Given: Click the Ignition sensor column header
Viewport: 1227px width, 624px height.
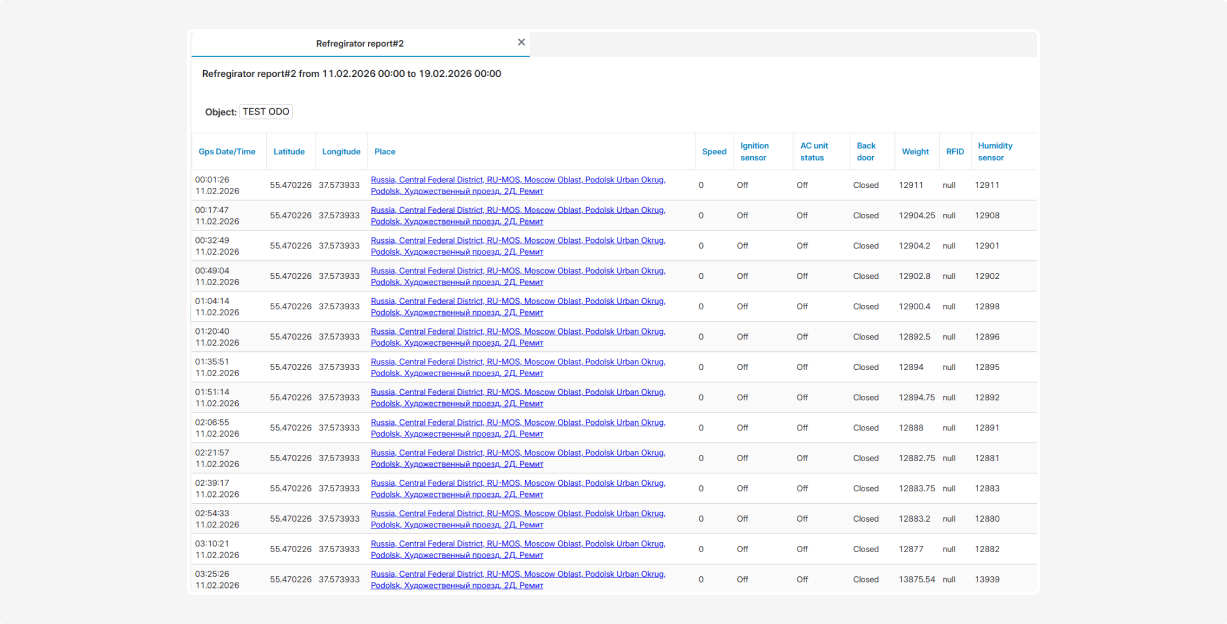Looking at the screenshot, I should [755, 152].
